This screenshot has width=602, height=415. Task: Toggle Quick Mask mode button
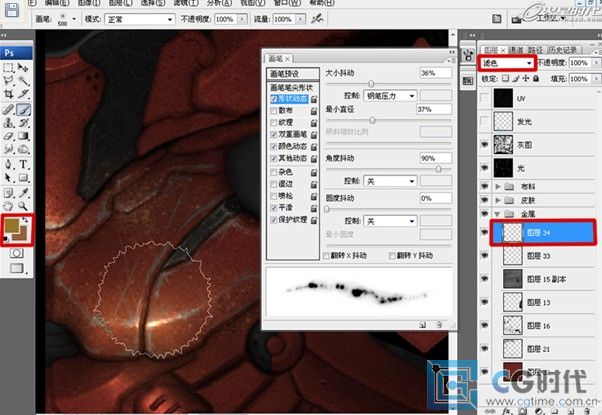(16, 253)
